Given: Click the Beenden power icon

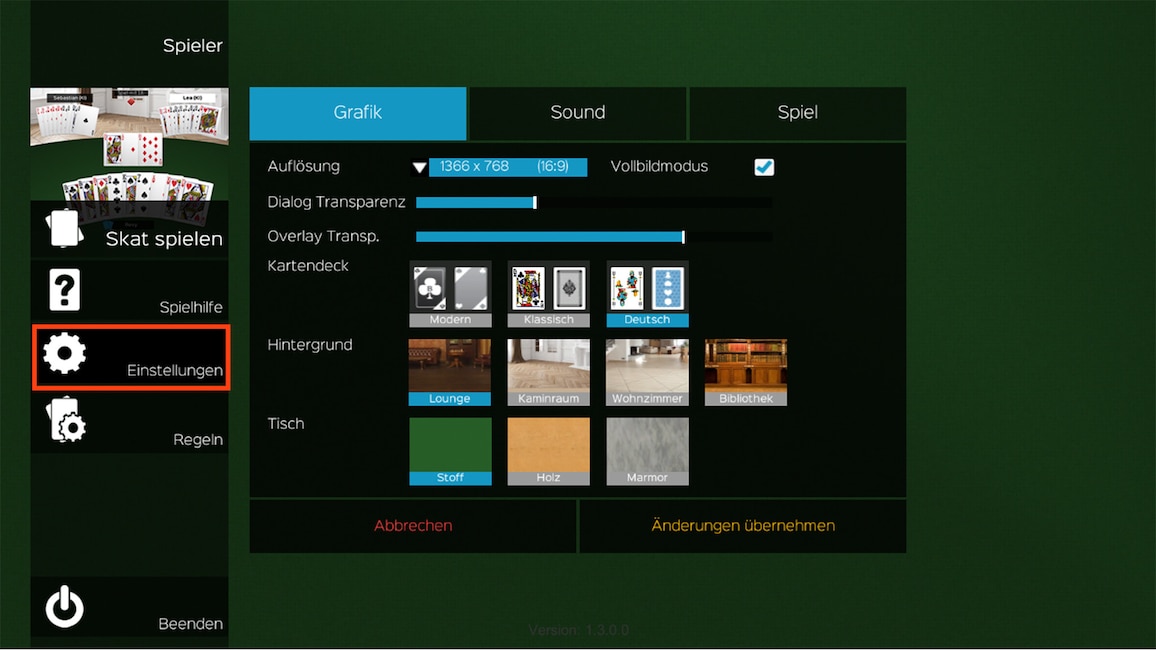Looking at the screenshot, I should (x=65, y=607).
